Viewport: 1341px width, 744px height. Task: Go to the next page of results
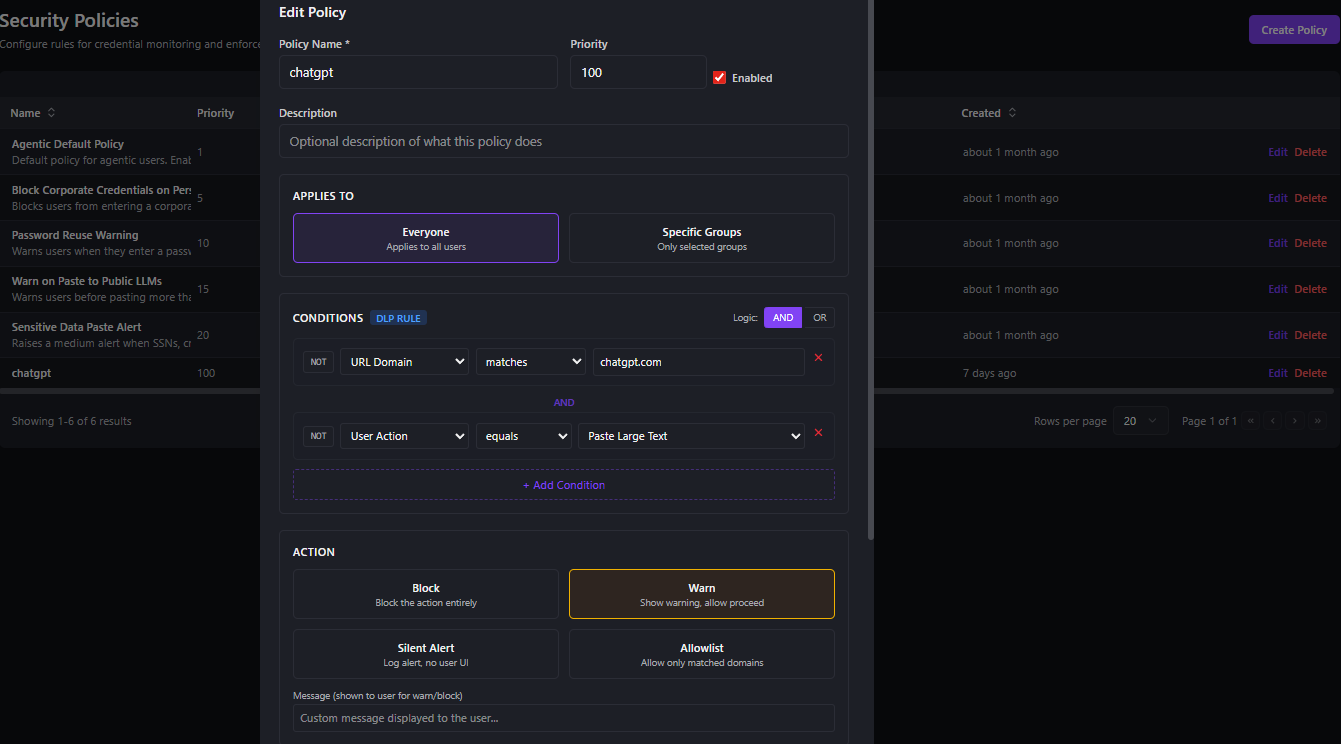[x=1295, y=421]
